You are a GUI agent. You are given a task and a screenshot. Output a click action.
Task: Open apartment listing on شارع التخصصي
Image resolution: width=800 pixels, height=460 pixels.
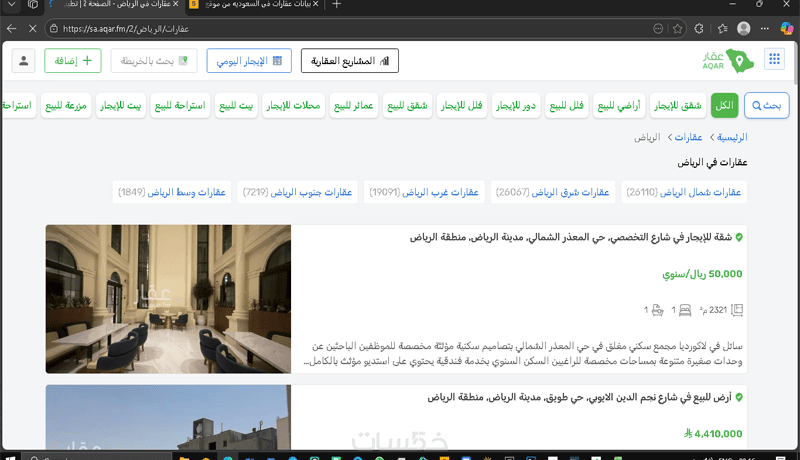(x=570, y=237)
